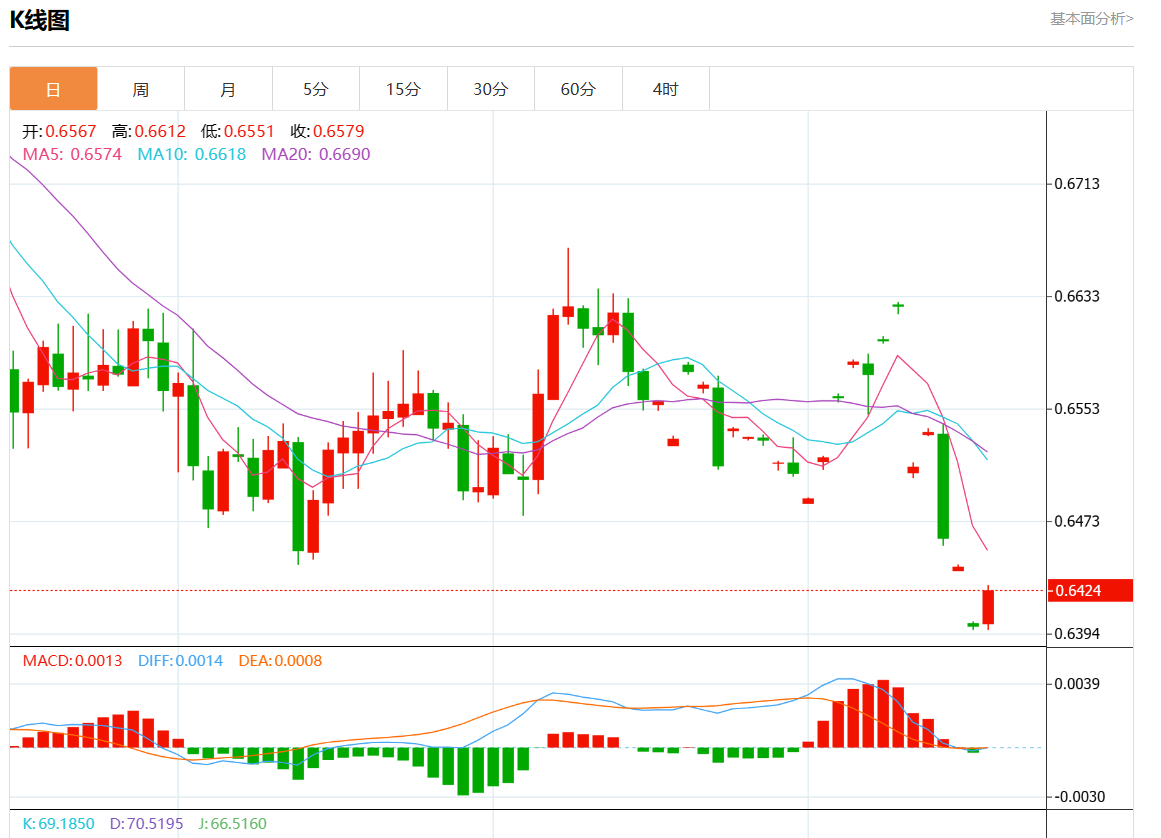Click the MA20 indicator label

(x=315, y=154)
